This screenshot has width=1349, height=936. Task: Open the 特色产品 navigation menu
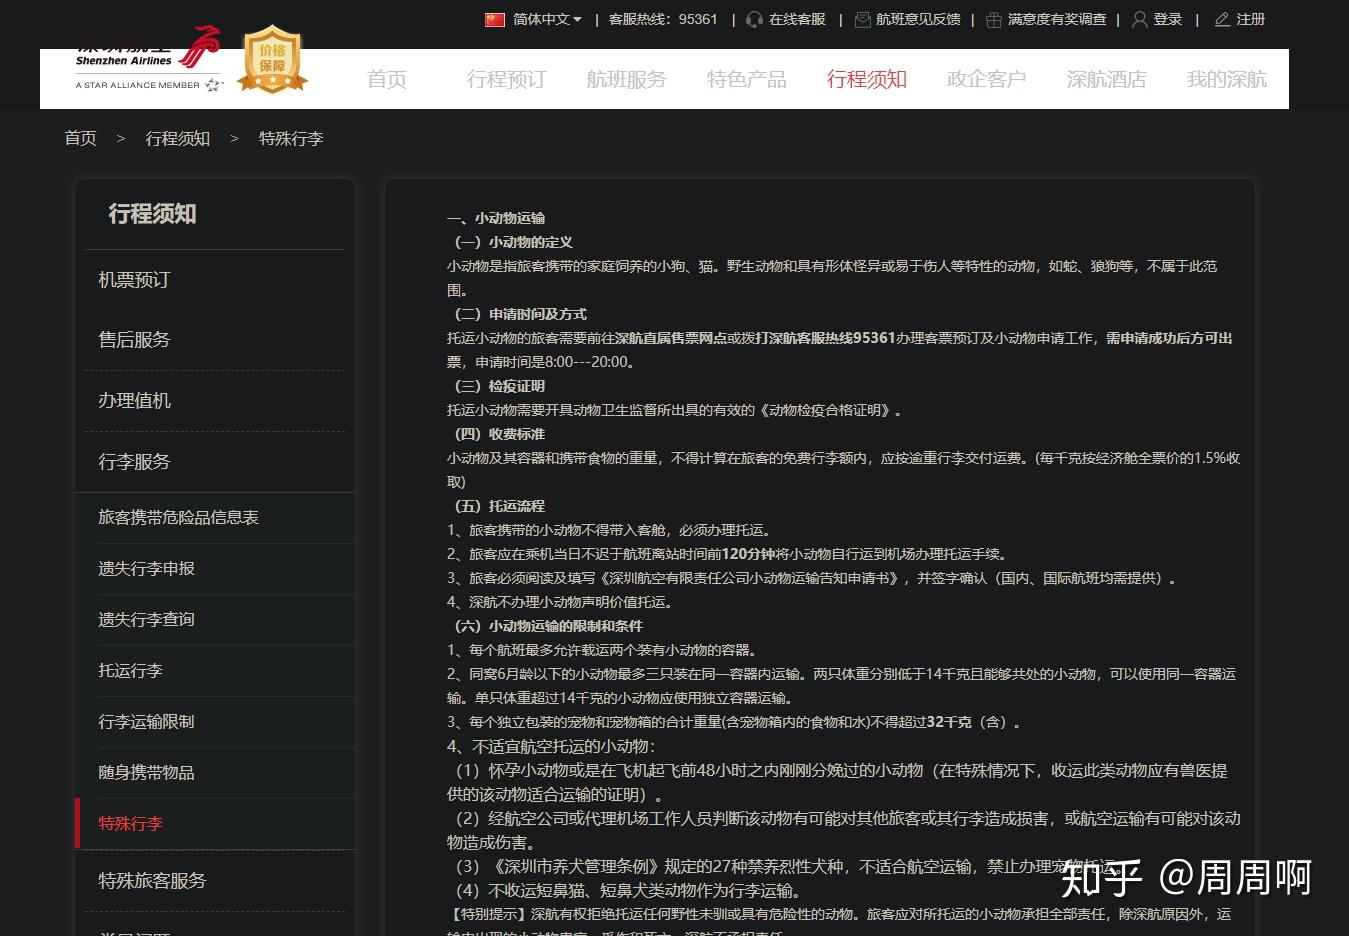tap(747, 79)
